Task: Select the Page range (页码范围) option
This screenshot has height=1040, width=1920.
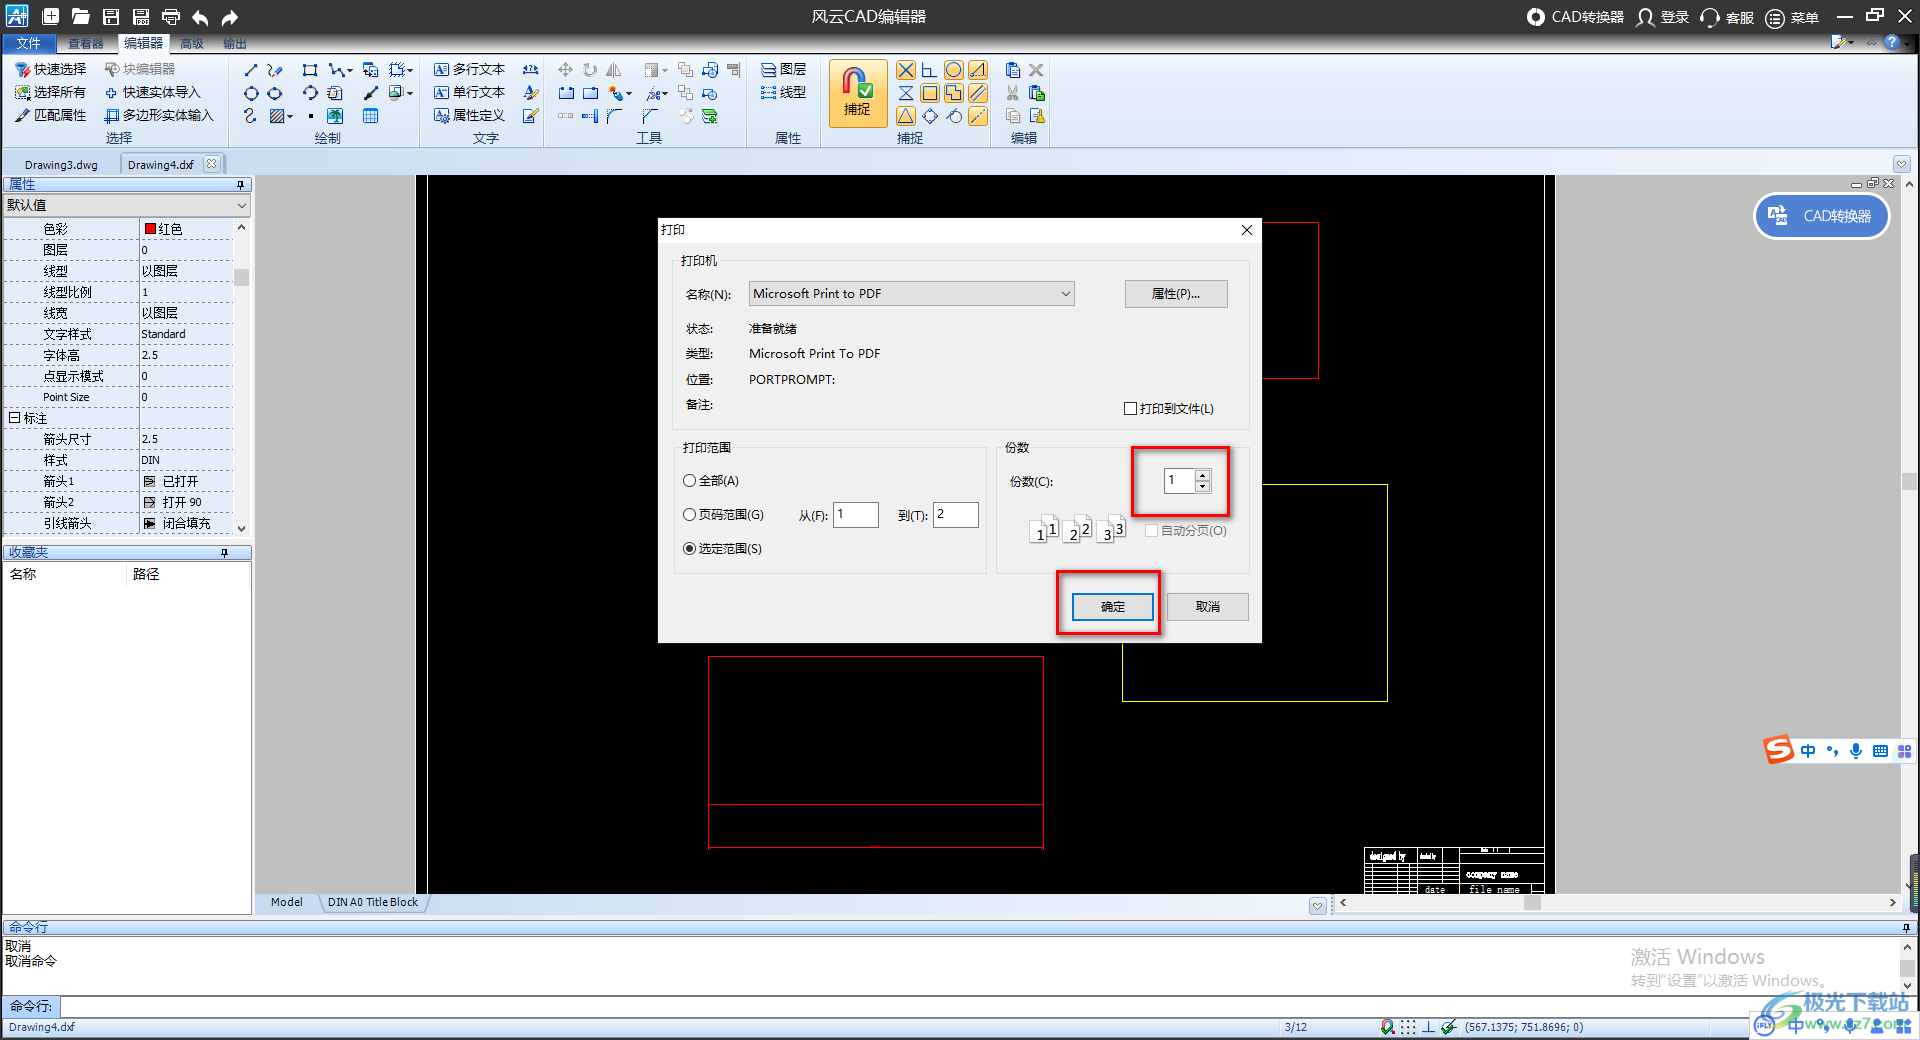Action: click(x=690, y=515)
